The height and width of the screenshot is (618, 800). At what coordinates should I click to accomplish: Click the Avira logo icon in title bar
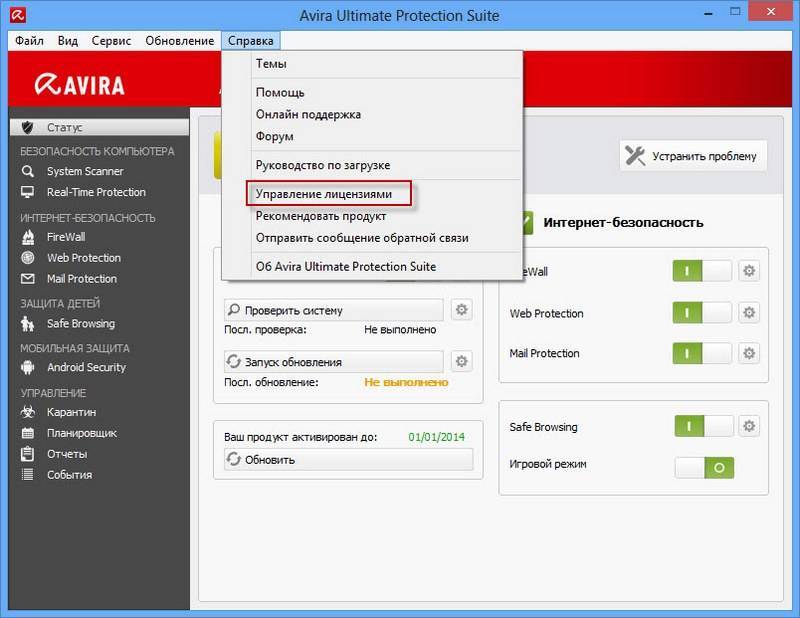coord(18,15)
